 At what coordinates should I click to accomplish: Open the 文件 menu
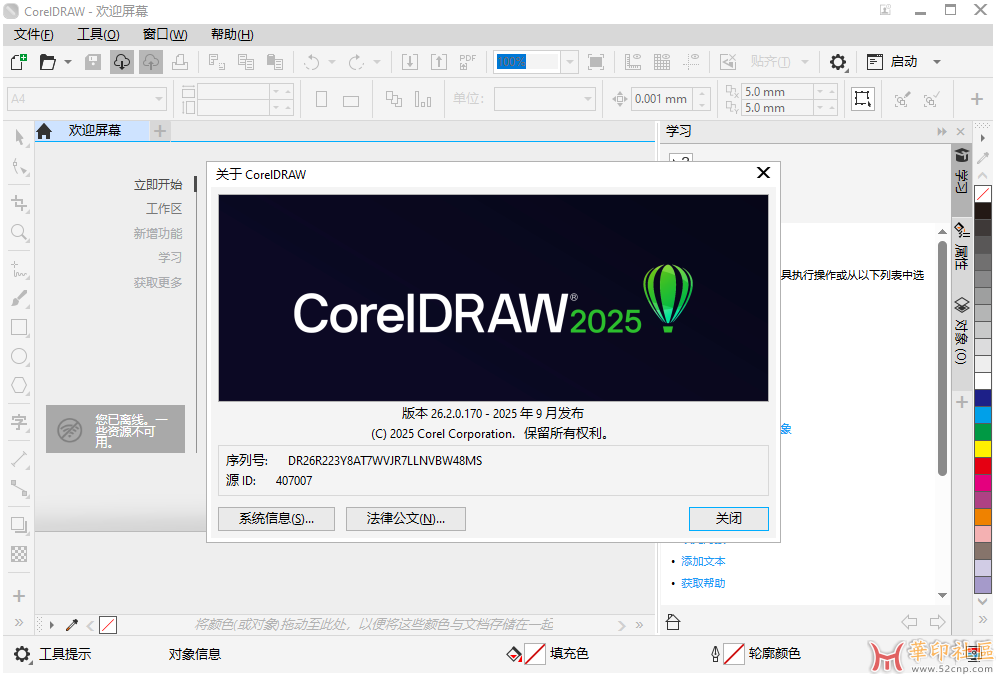(x=34, y=34)
